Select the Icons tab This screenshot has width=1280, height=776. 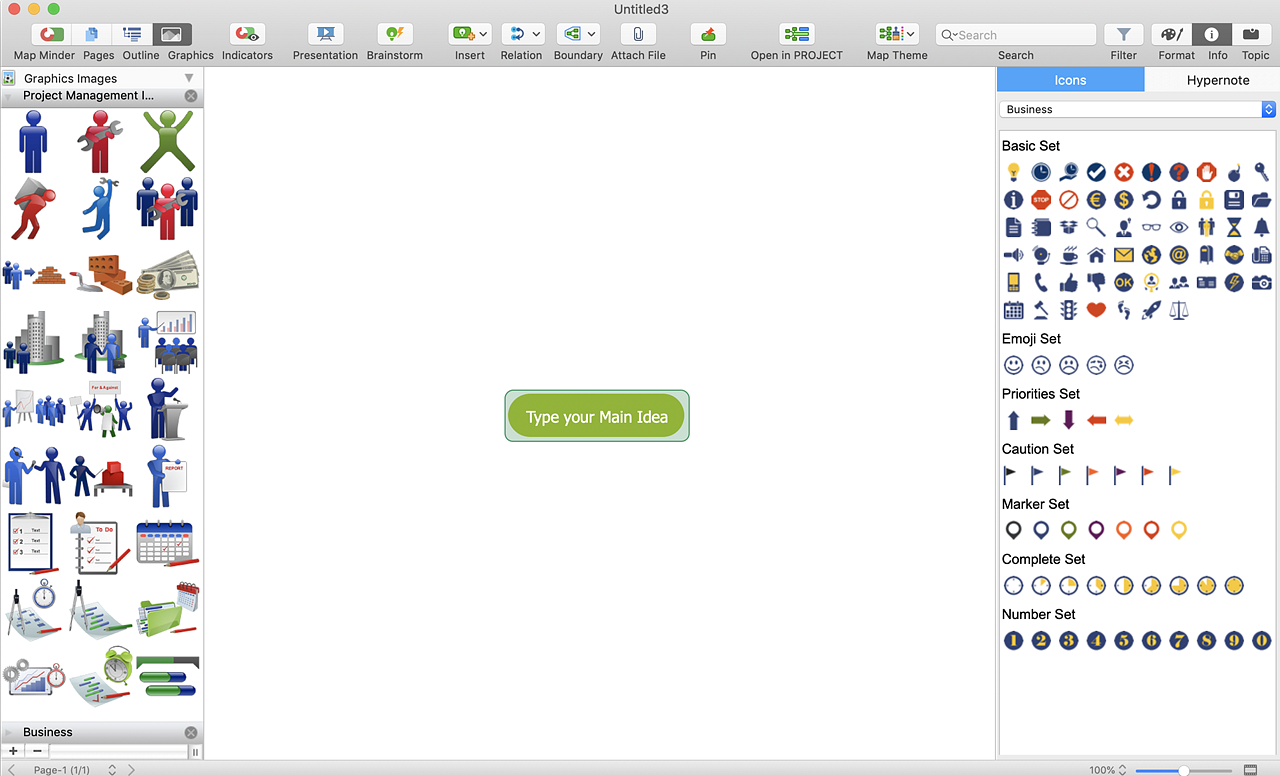click(1070, 80)
